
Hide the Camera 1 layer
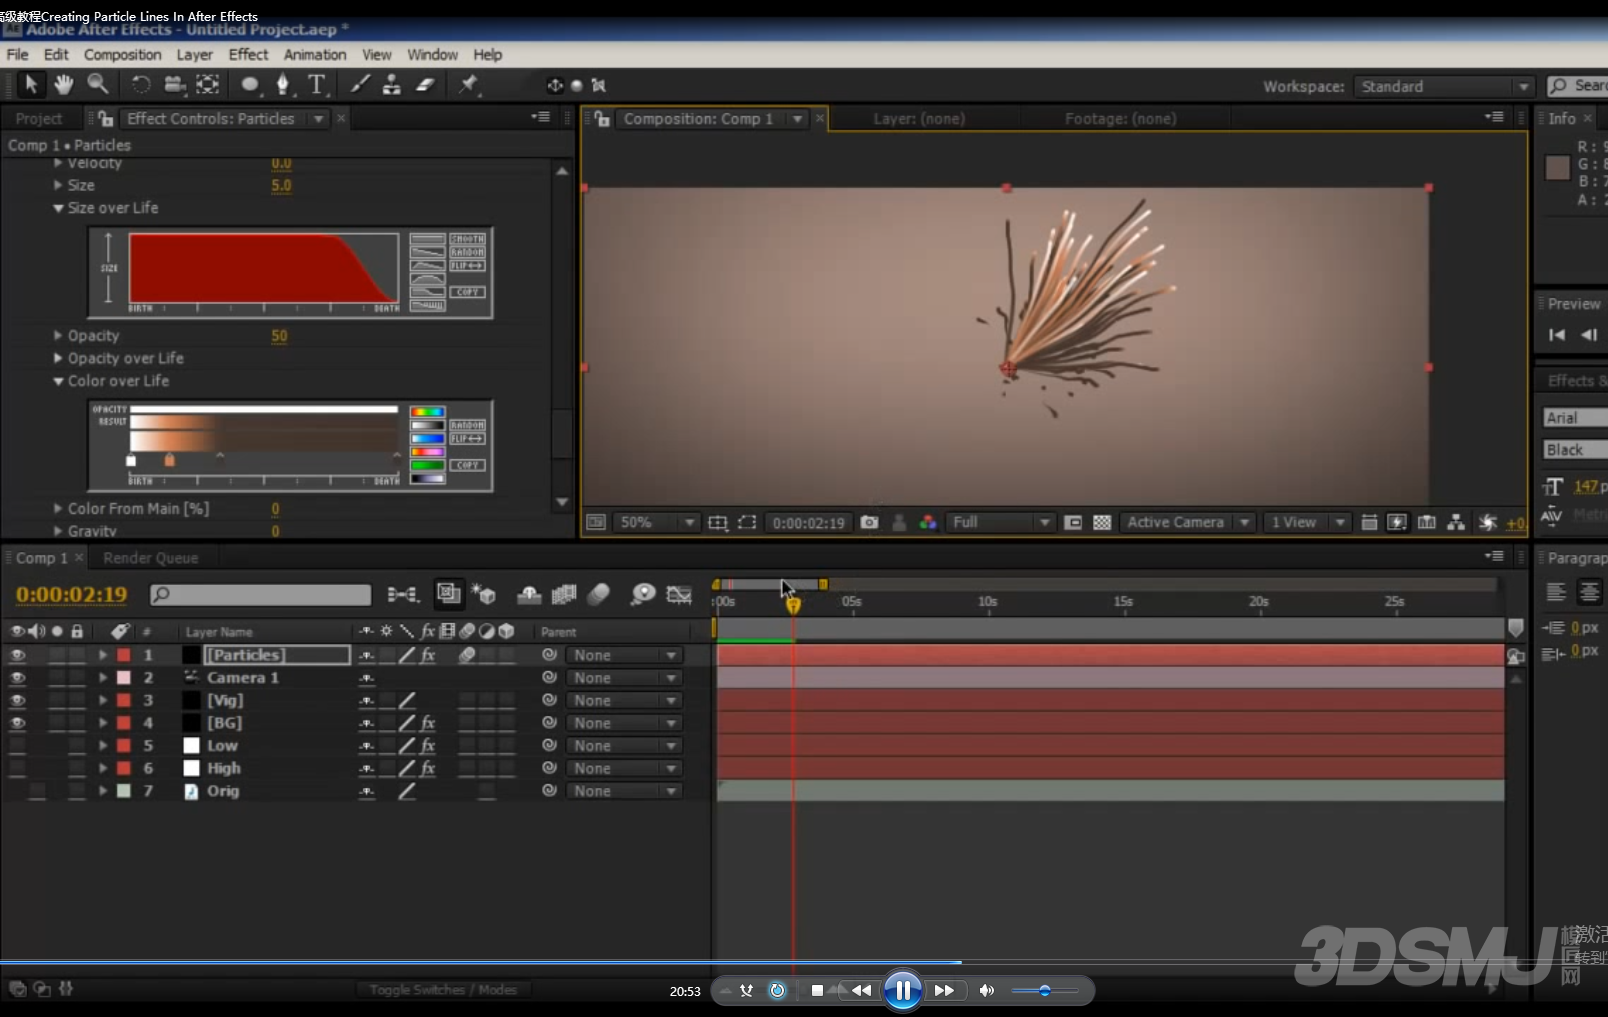click(x=17, y=678)
